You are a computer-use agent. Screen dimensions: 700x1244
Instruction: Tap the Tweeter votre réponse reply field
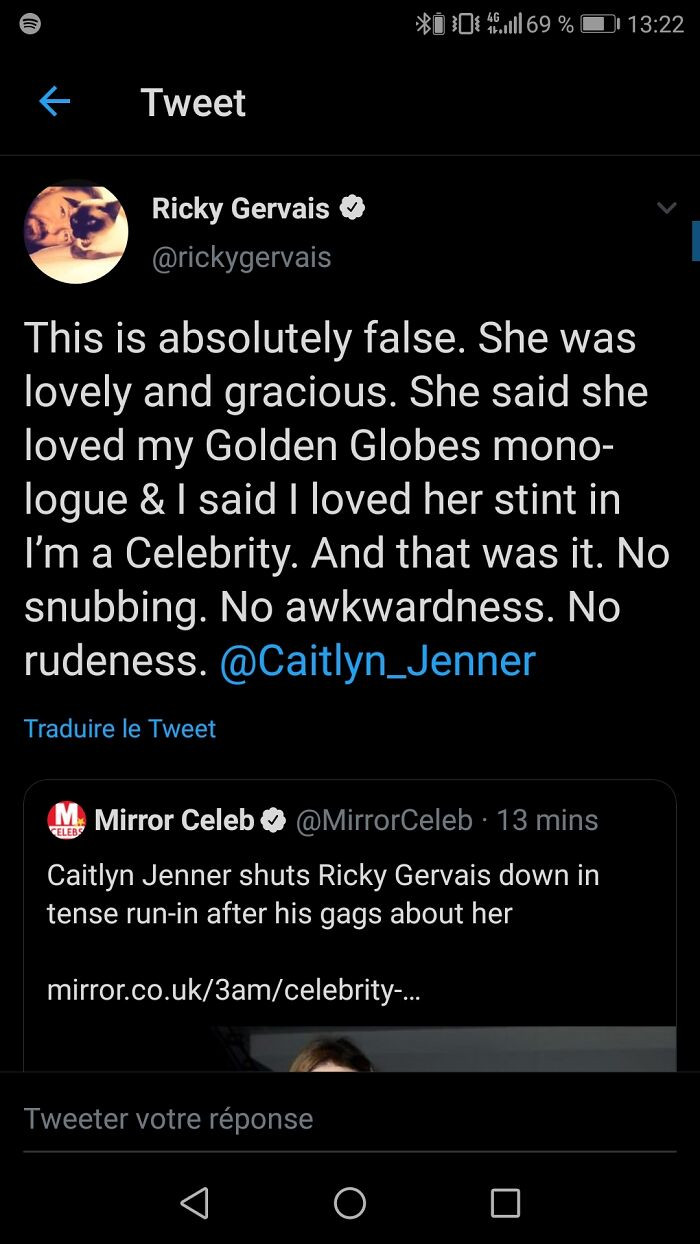pos(168,1118)
